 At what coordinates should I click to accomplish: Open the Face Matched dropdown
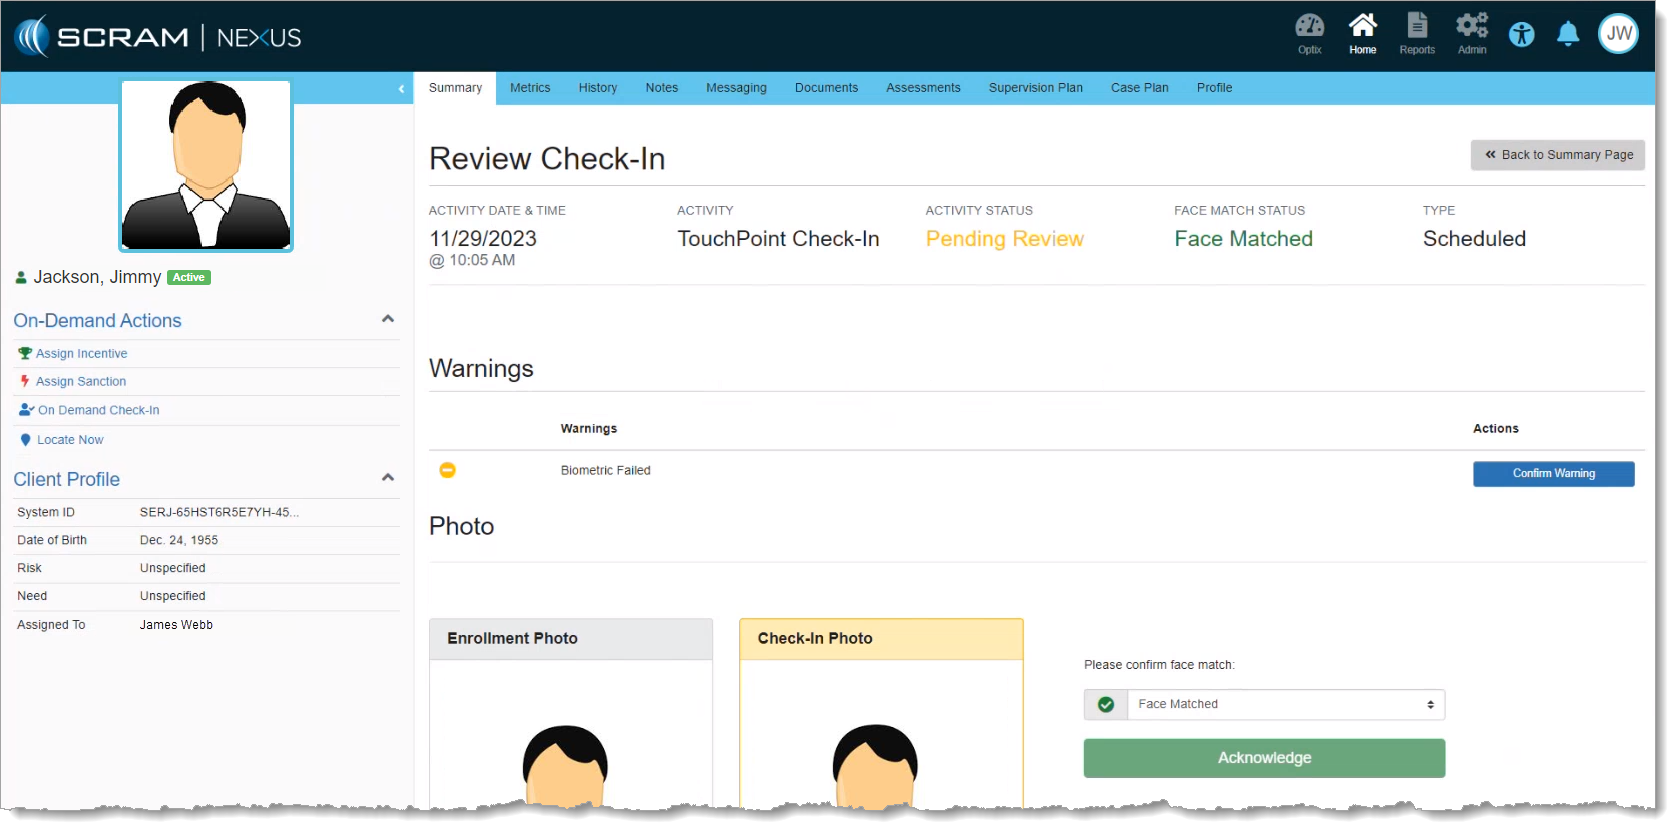coord(1285,705)
